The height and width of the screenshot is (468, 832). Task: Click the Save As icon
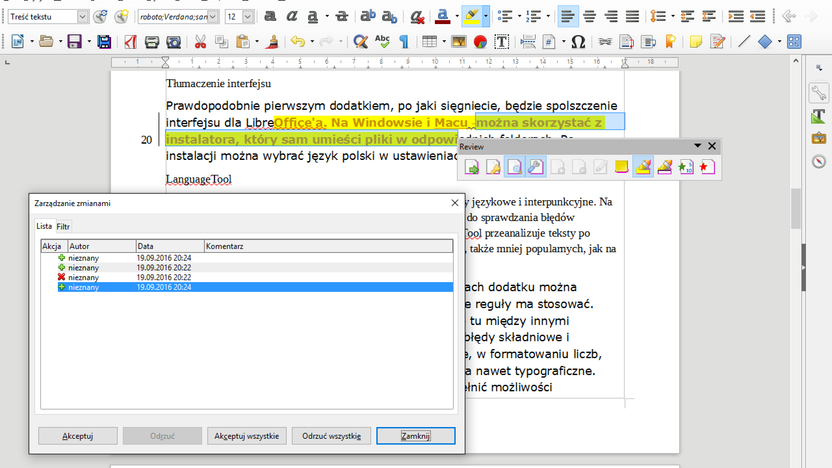pos(104,41)
